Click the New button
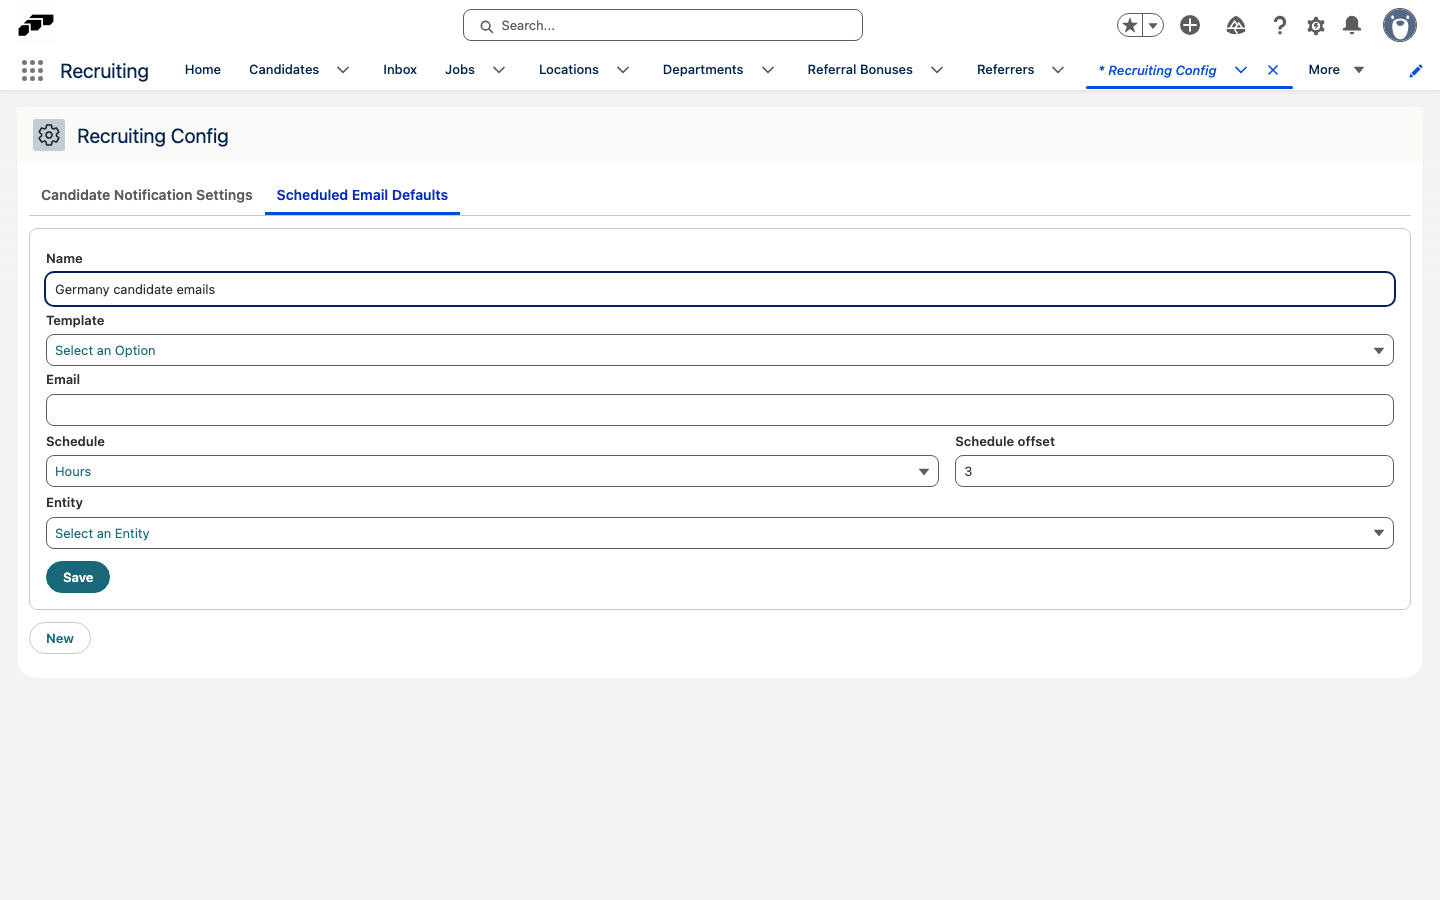The image size is (1440, 900). point(60,638)
